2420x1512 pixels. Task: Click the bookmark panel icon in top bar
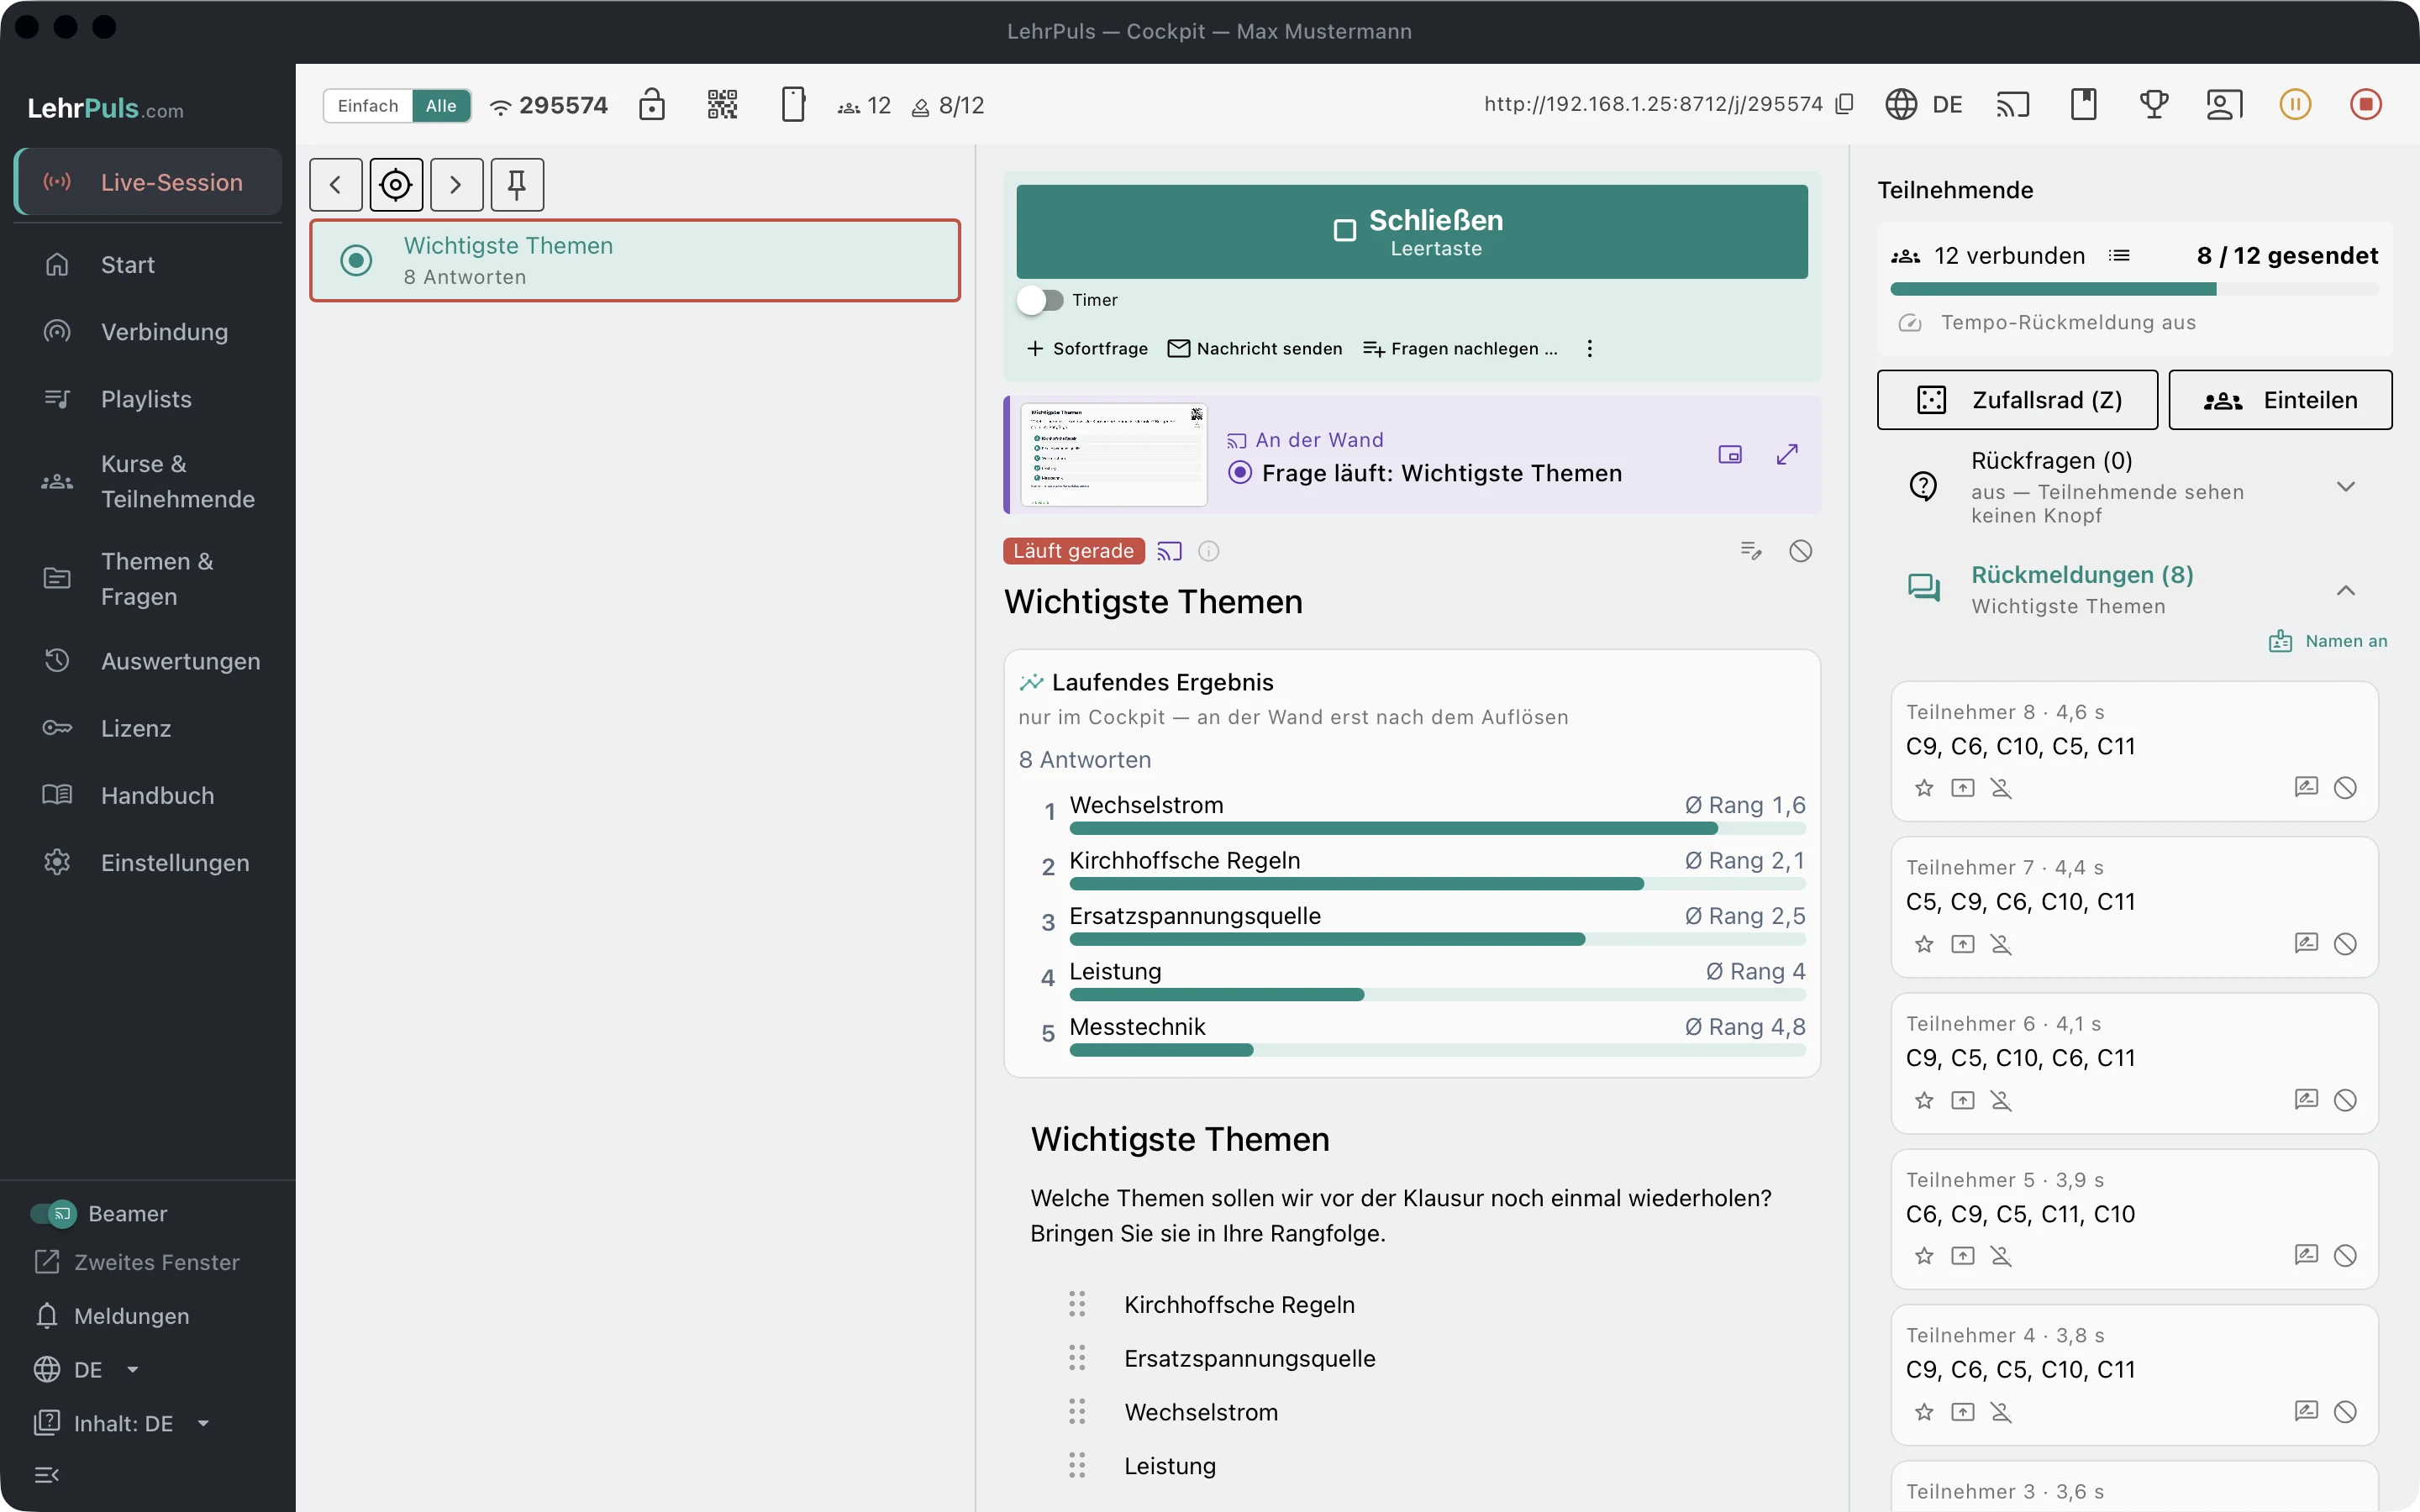click(x=2084, y=104)
